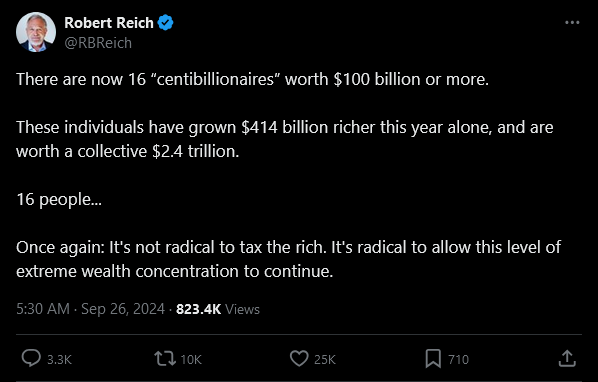Image resolution: width=598 pixels, height=382 pixels.
Task: Click the blue verified checkmark badge
Action: point(166,23)
